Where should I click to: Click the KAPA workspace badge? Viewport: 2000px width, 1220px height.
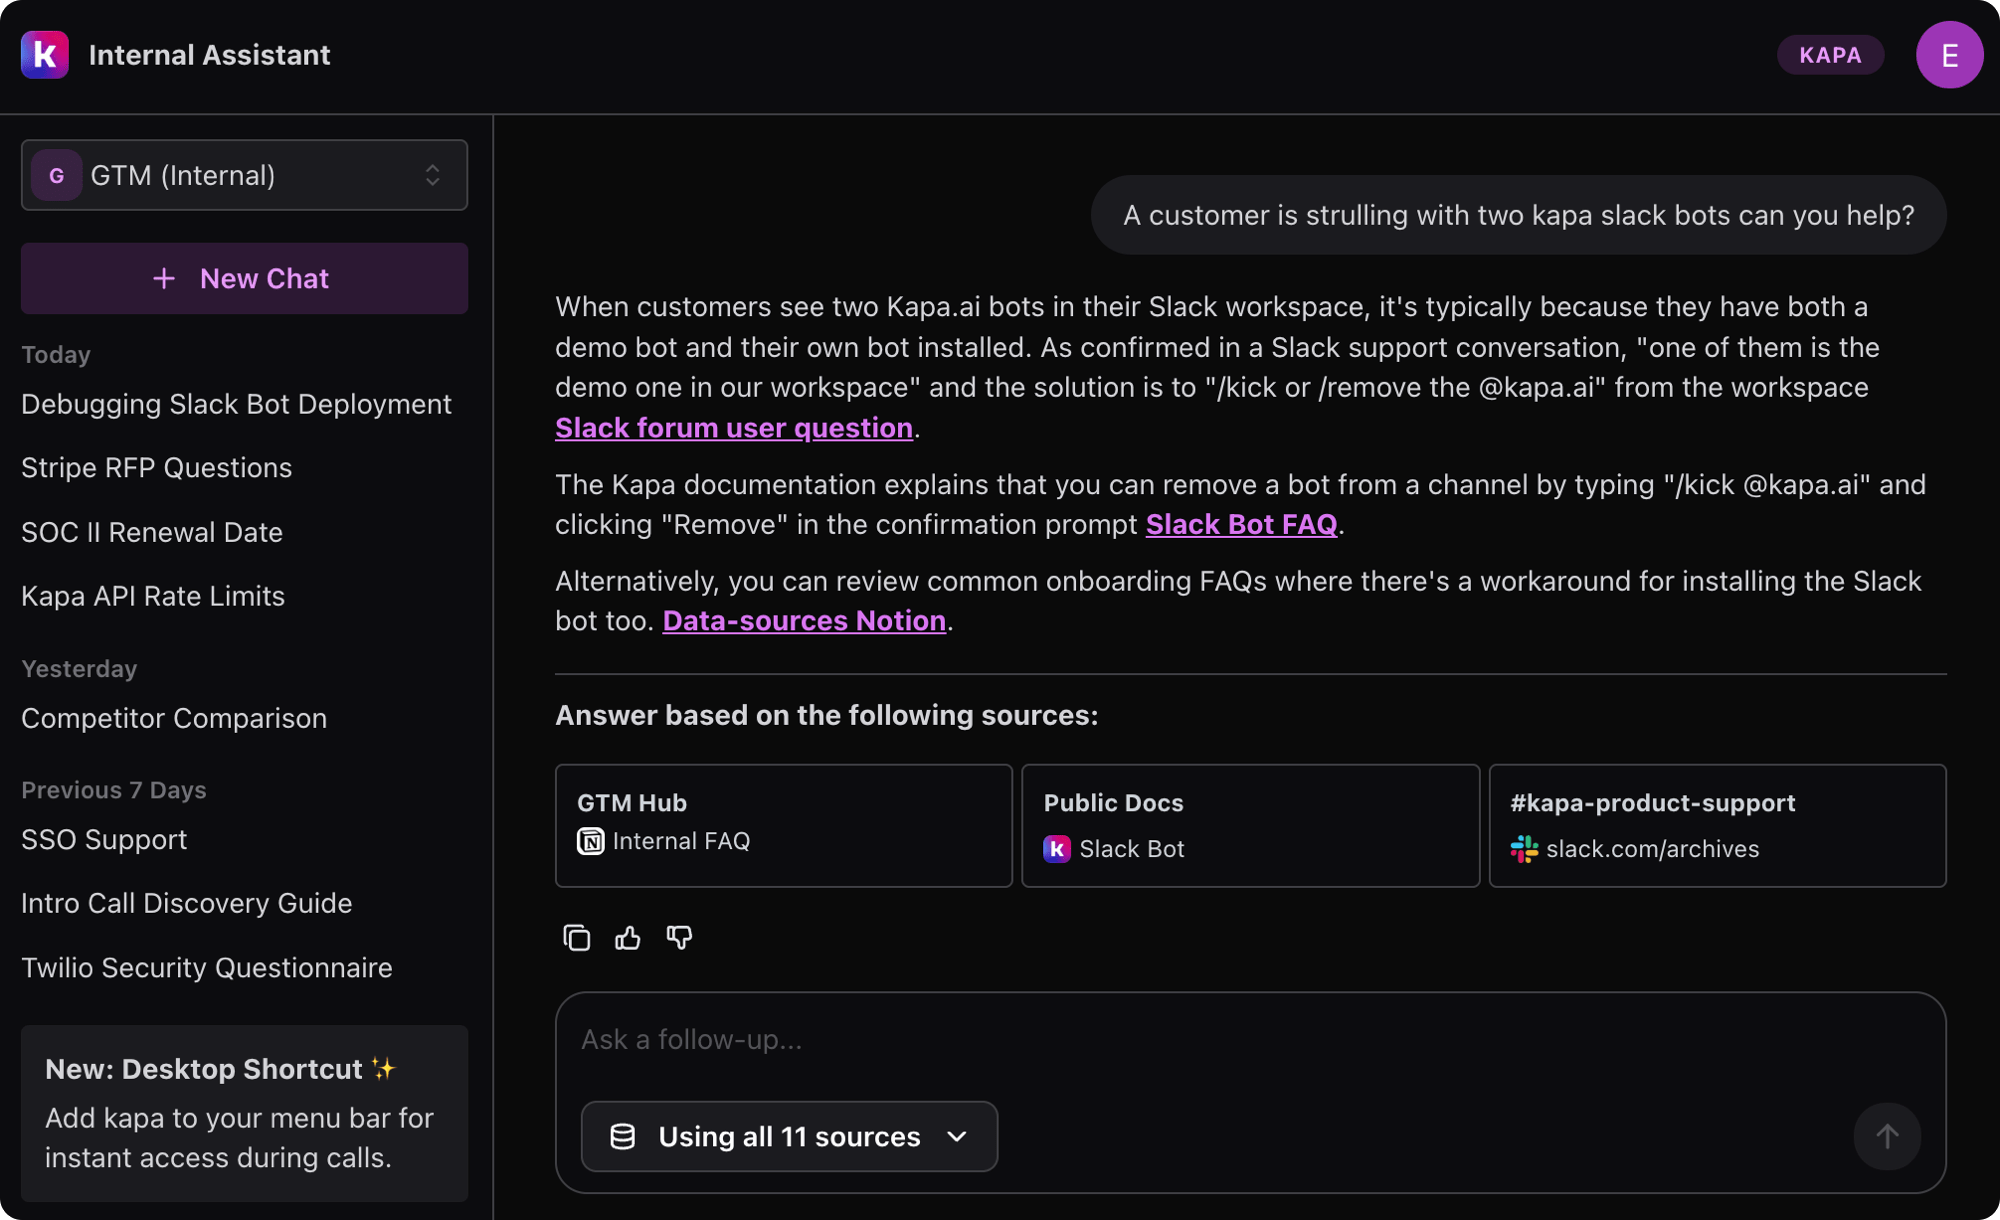click(x=1830, y=55)
